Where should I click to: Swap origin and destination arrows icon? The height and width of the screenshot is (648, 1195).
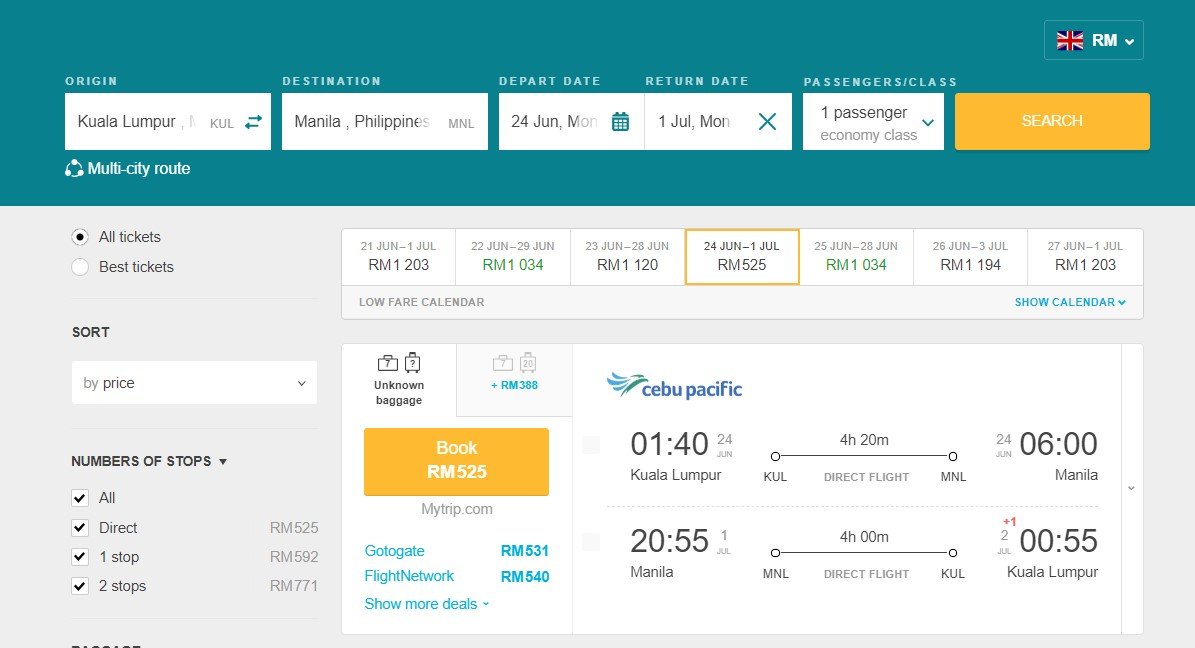click(253, 121)
